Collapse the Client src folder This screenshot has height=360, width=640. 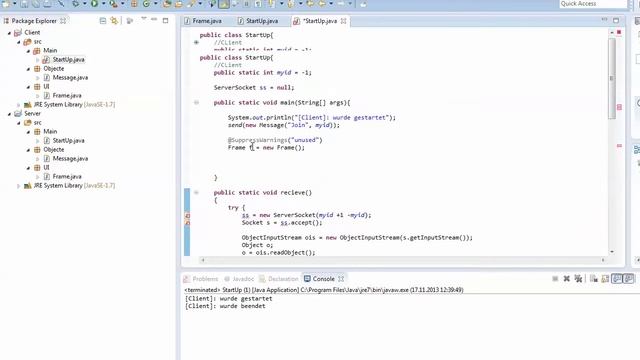pyautogui.click(x=19, y=42)
